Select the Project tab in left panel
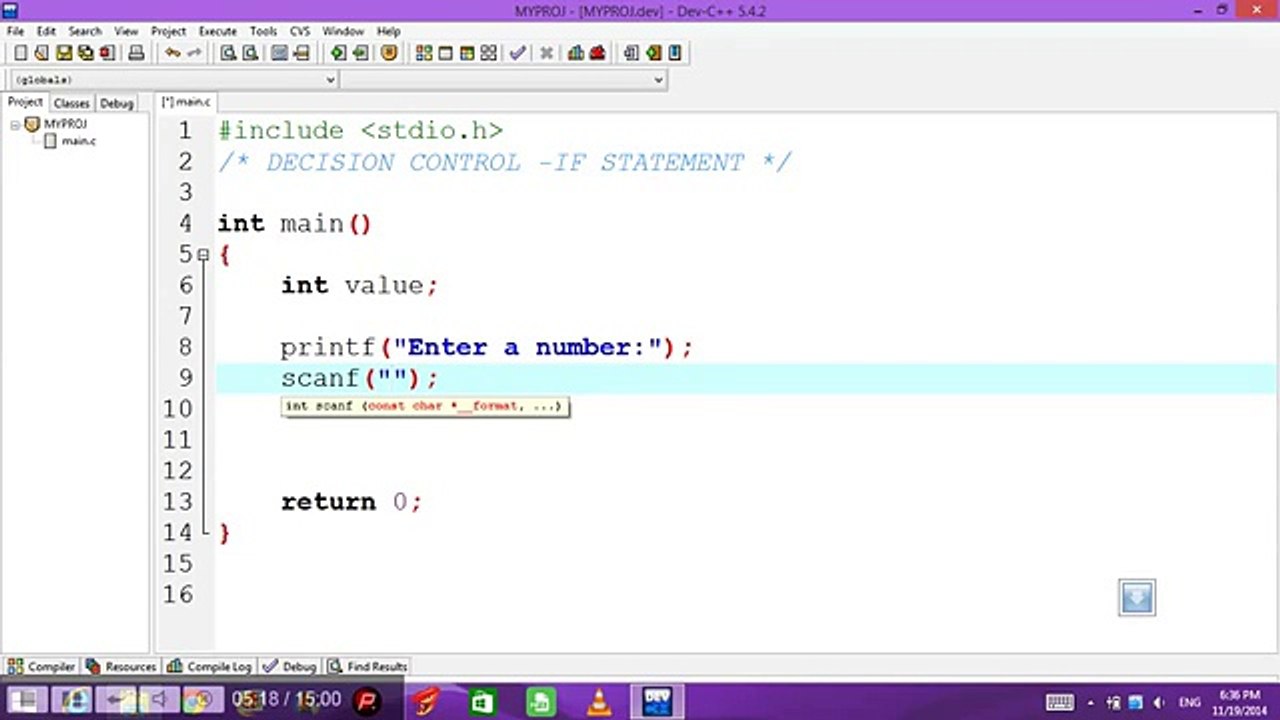 [25, 102]
